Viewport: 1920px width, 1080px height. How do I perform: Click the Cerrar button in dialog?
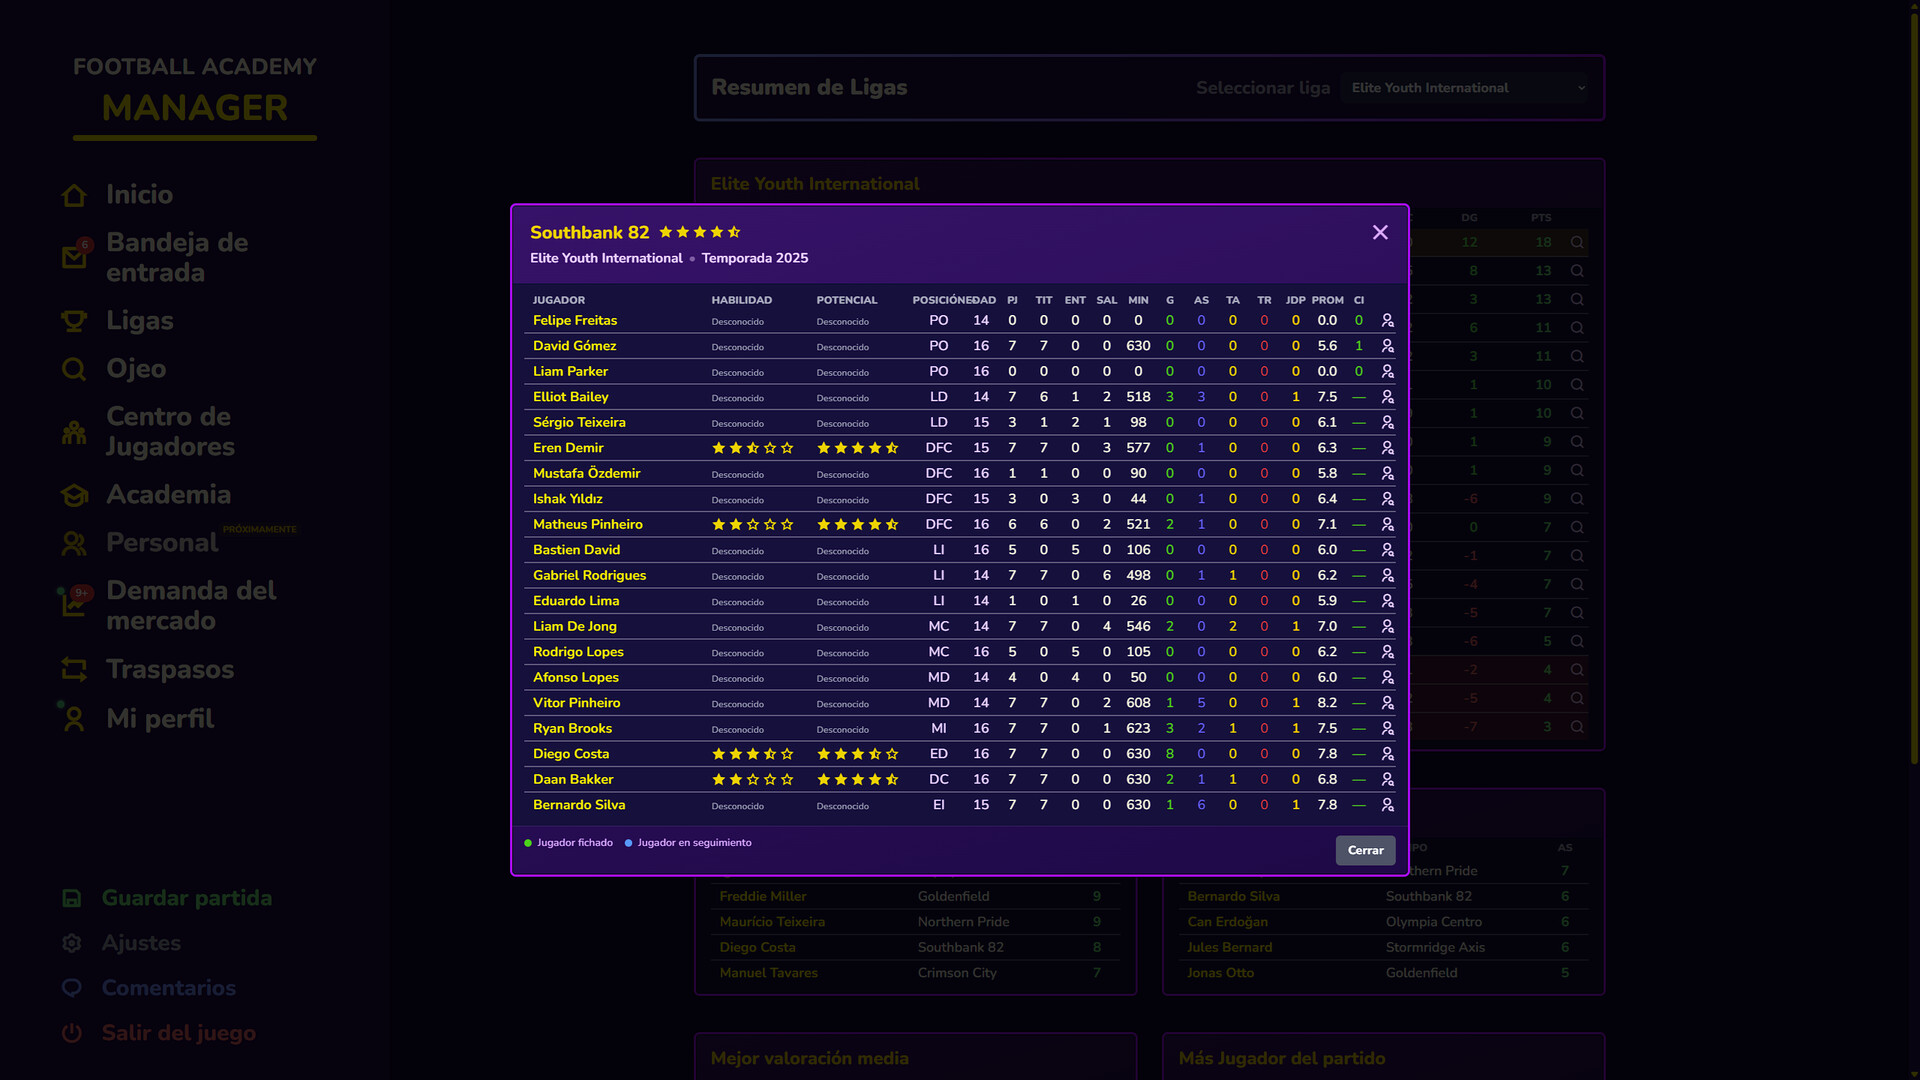(x=1365, y=850)
